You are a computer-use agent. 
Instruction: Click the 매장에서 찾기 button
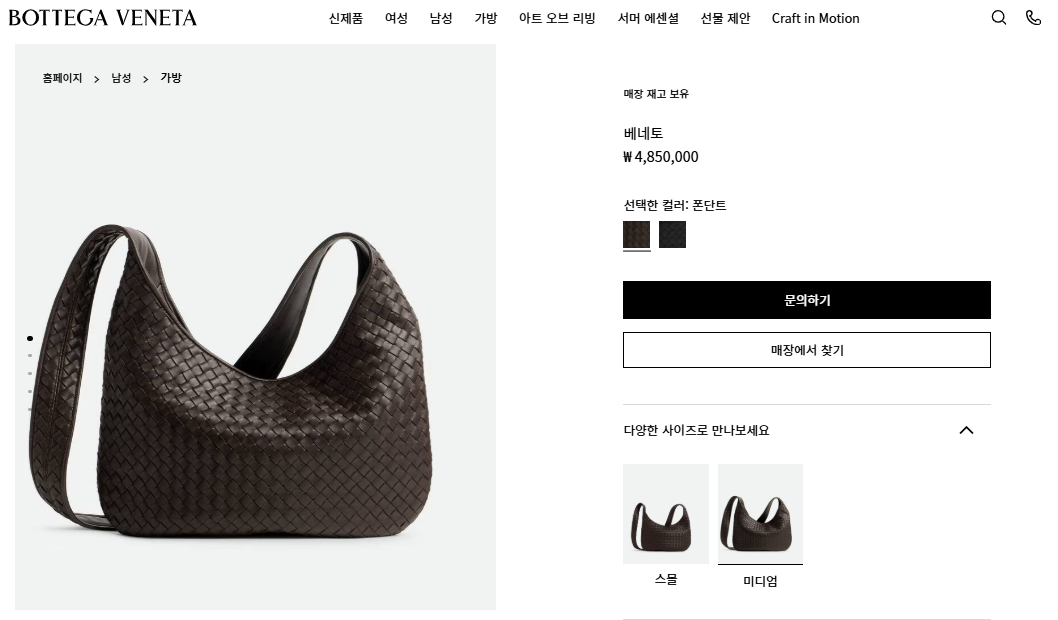[x=806, y=350]
